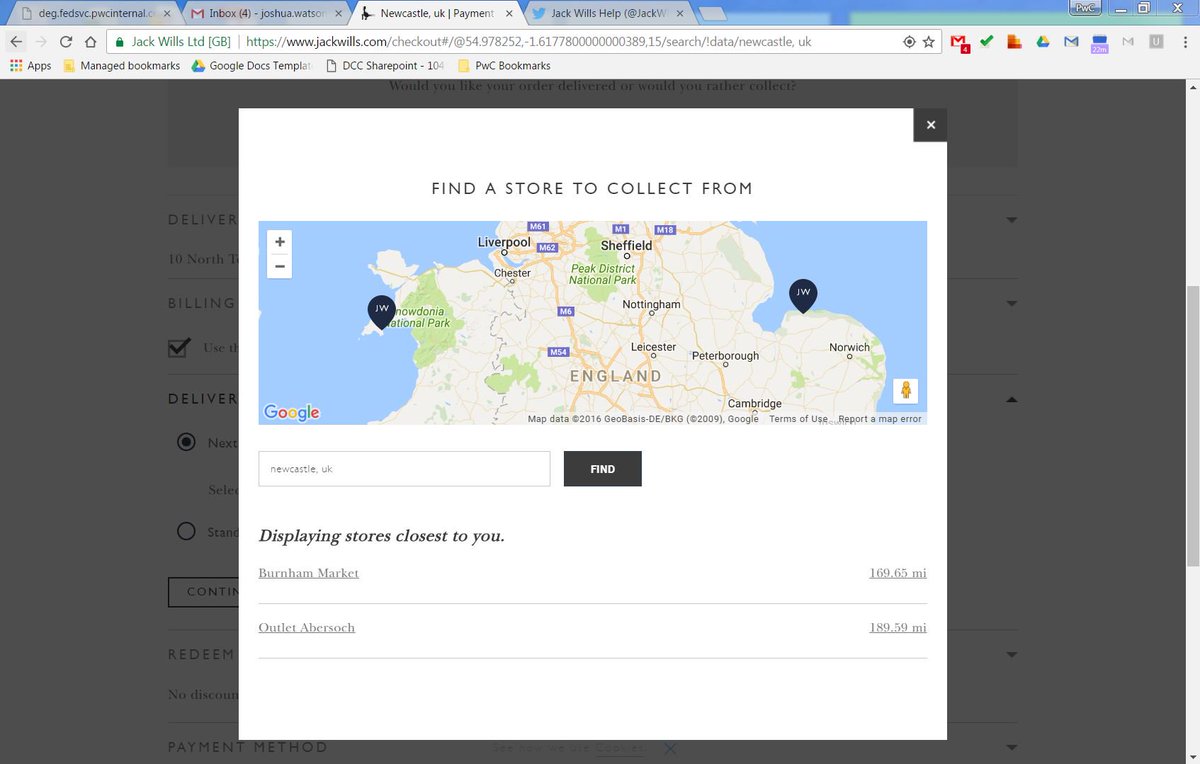Zoom in on the store map
Viewport: 1200px width, 764px height.
click(280, 242)
